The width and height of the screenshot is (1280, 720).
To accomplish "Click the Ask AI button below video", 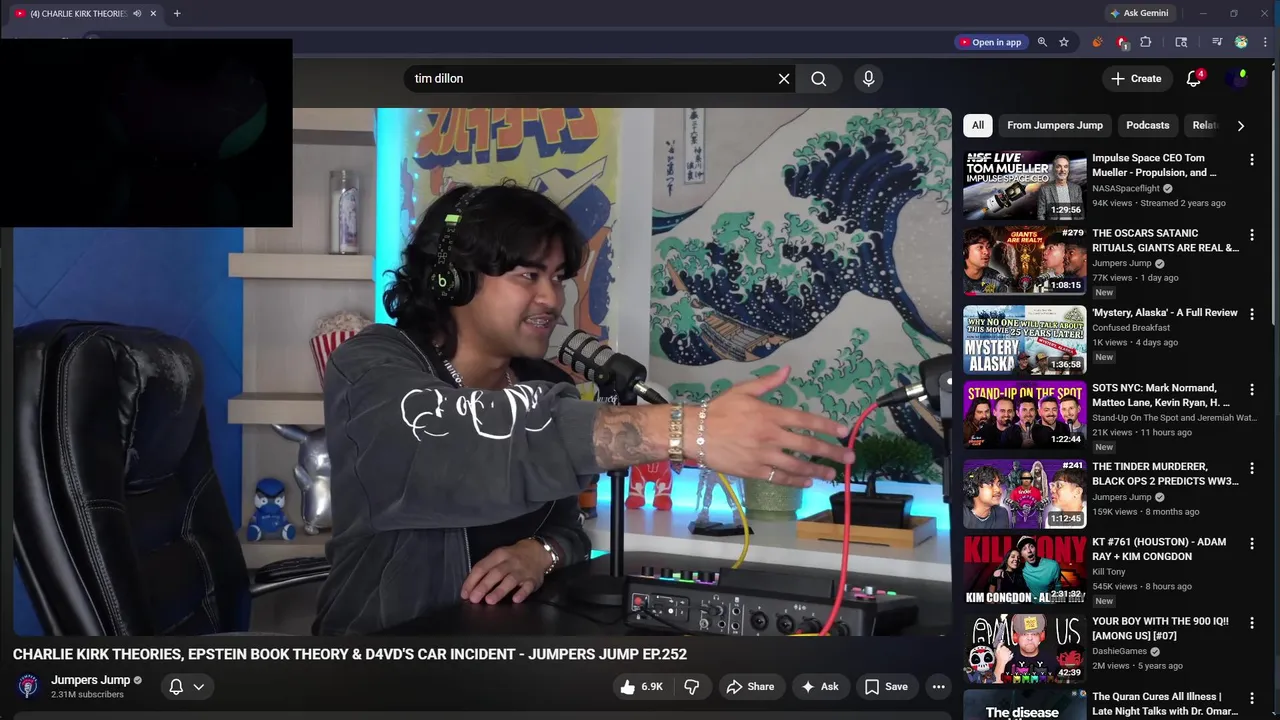I will [819, 686].
